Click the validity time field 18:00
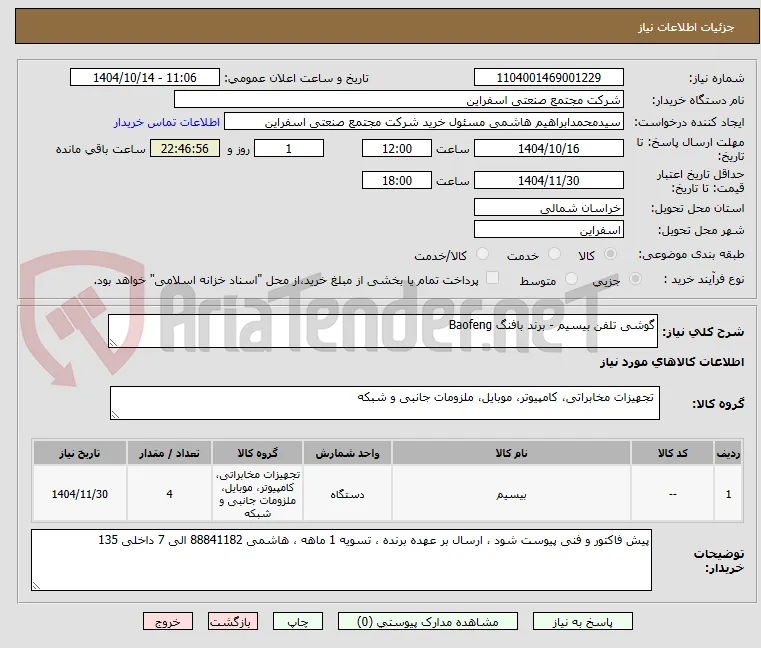The height and width of the screenshot is (648, 761). 397,181
